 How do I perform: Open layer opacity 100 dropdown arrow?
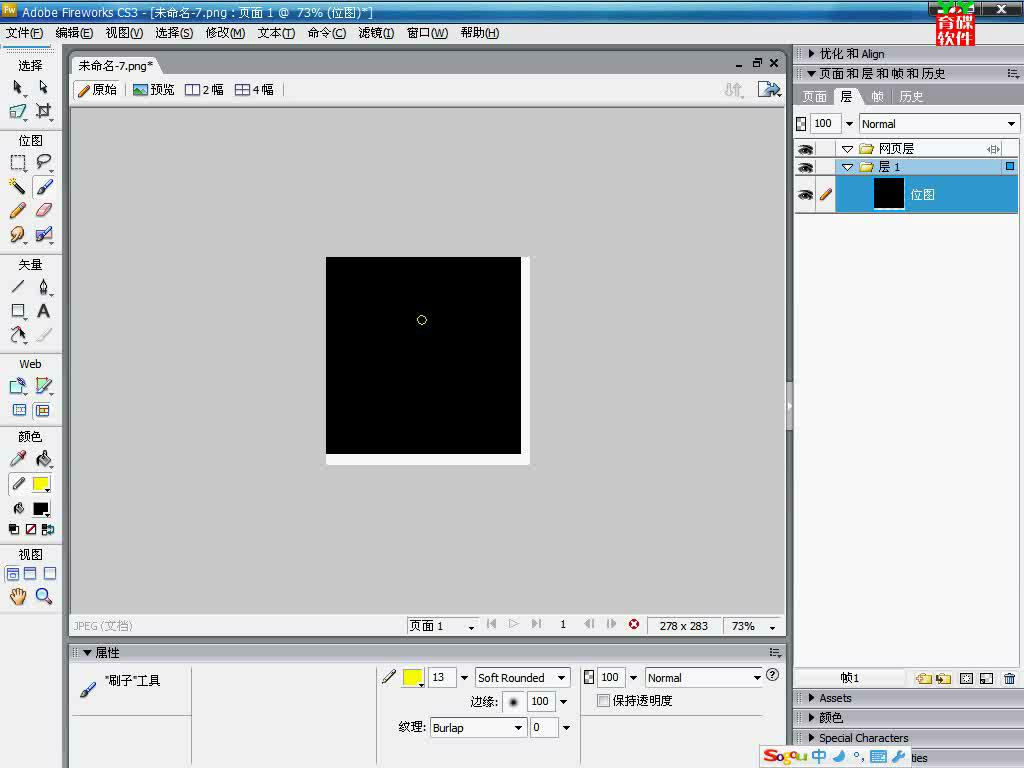[849, 123]
